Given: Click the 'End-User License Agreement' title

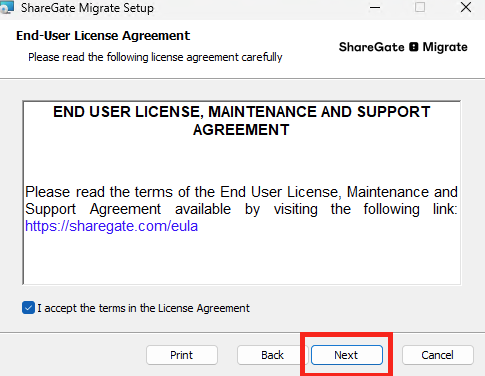Looking at the screenshot, I should (x=103, y=36).
